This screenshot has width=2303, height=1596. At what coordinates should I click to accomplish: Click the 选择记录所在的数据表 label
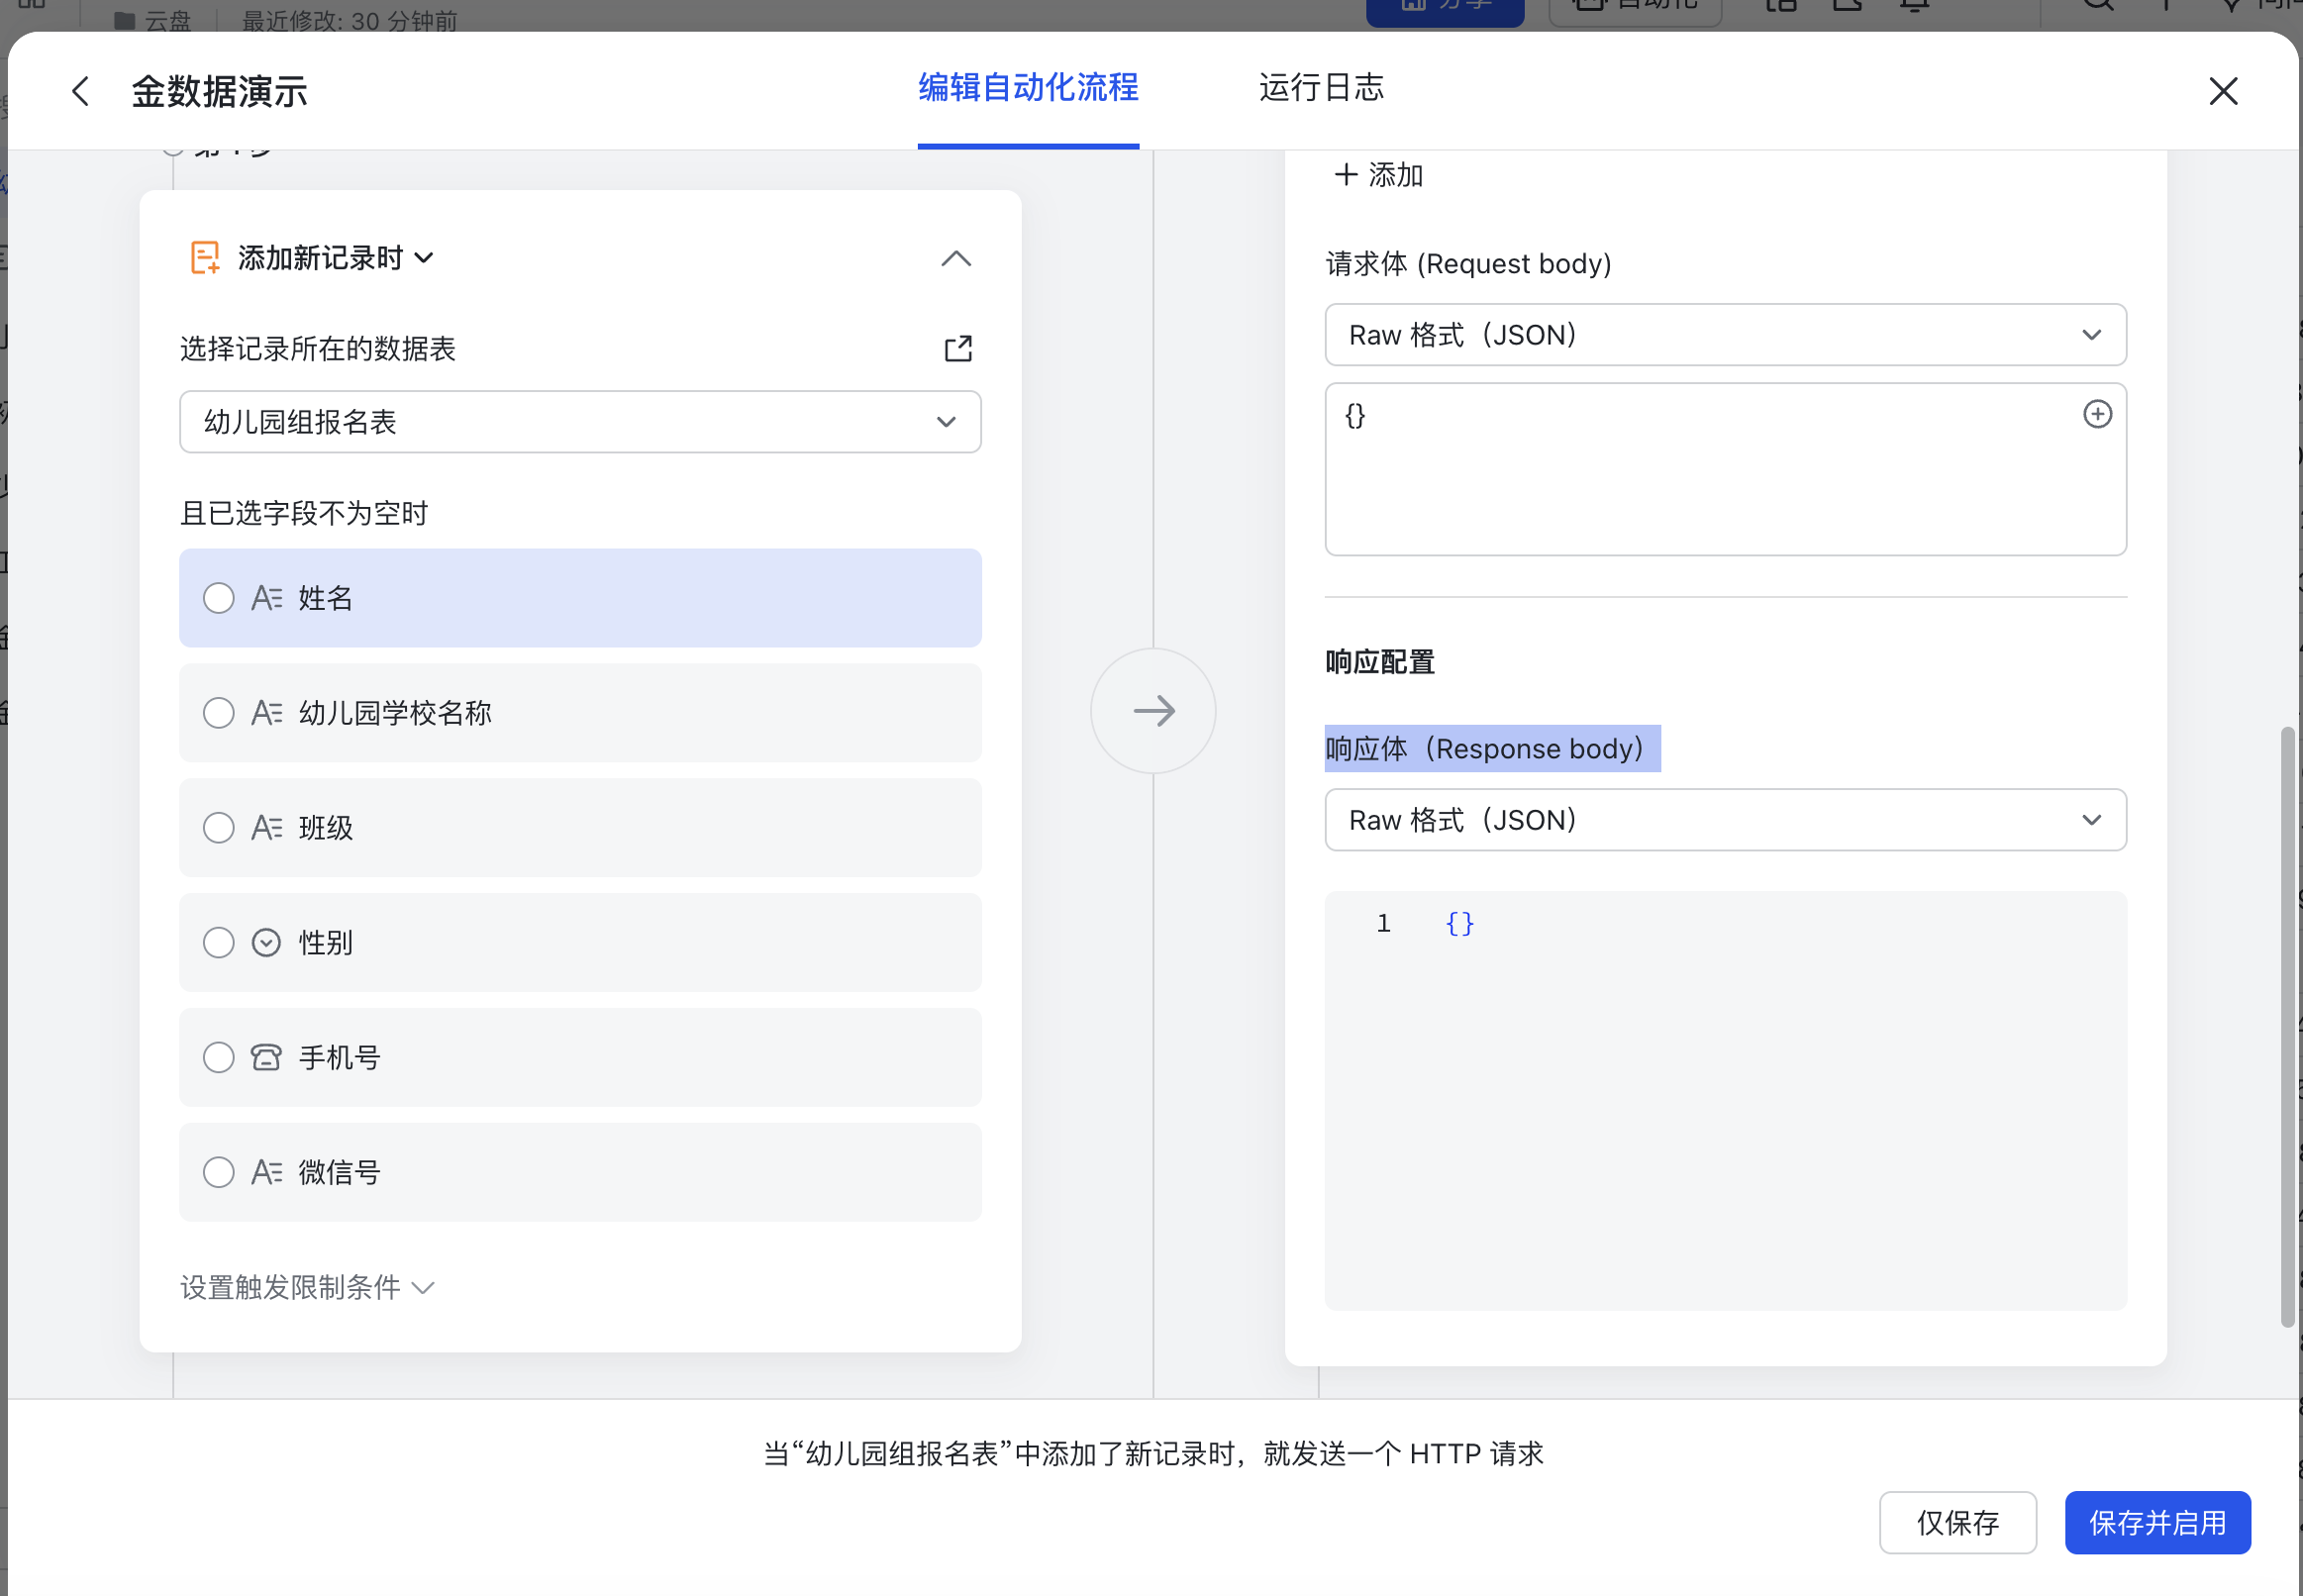click(x=318, y=349)
